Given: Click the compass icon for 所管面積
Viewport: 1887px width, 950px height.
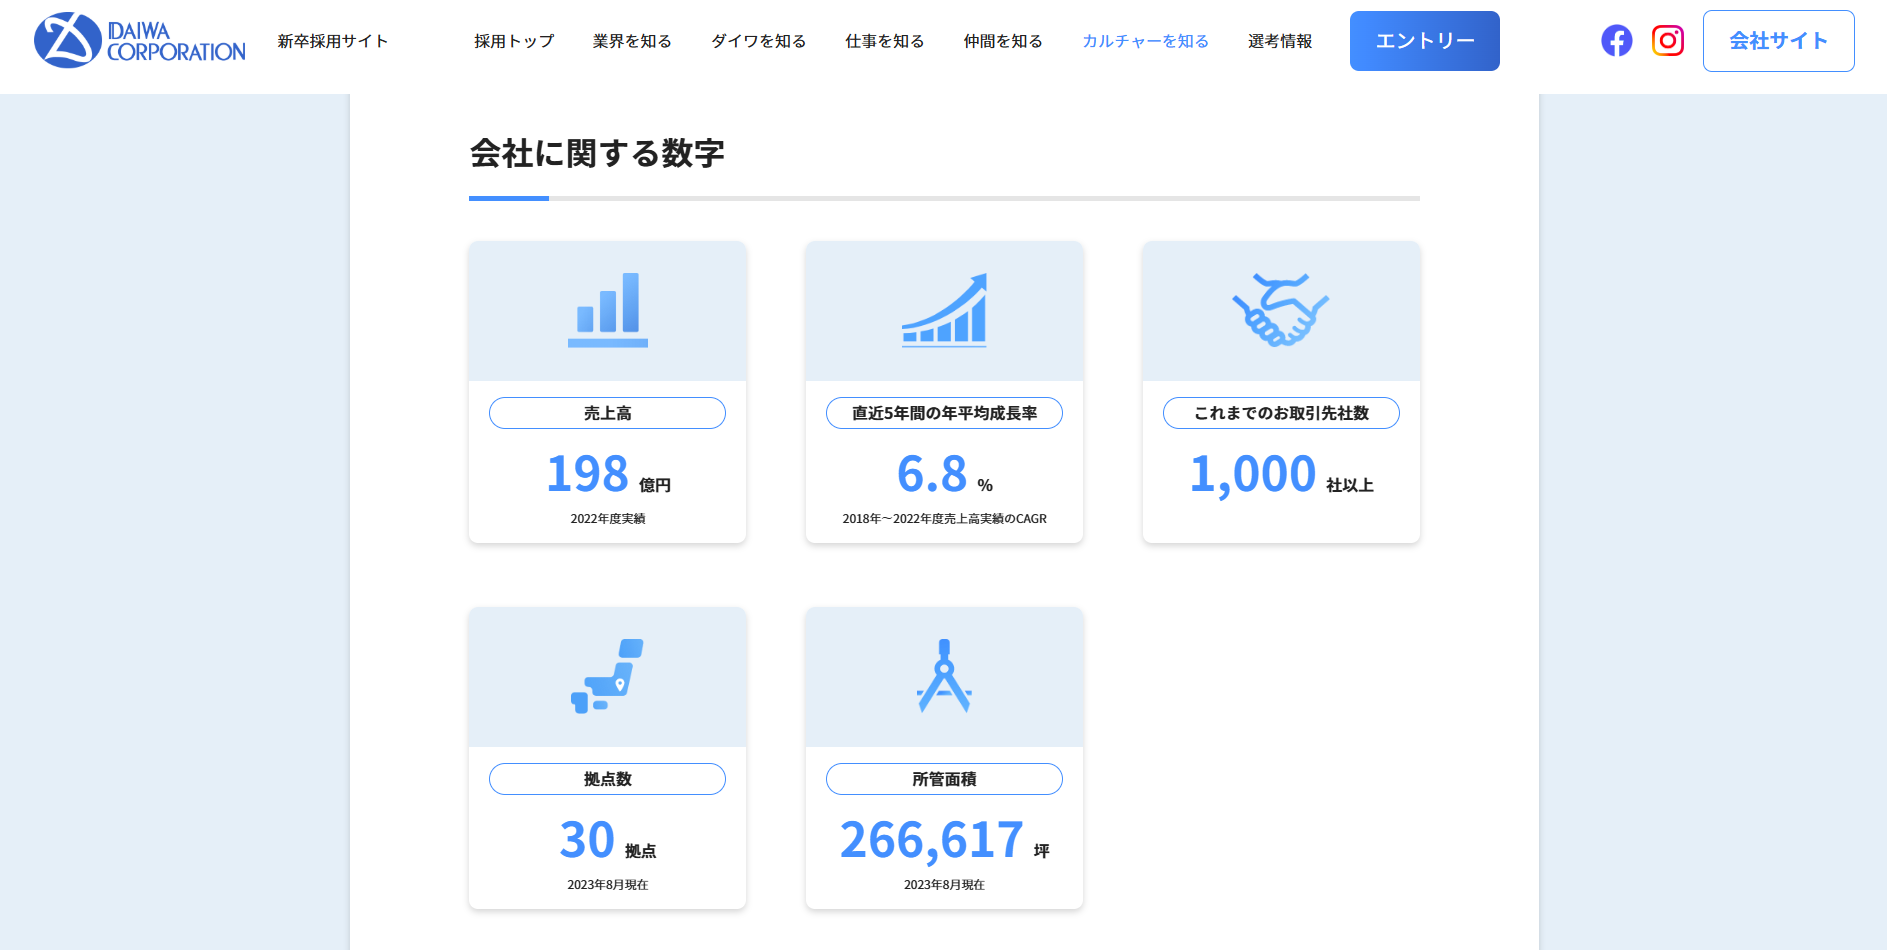Looking at the screenshot, I should pyautogui.click(x=944, y=676).
